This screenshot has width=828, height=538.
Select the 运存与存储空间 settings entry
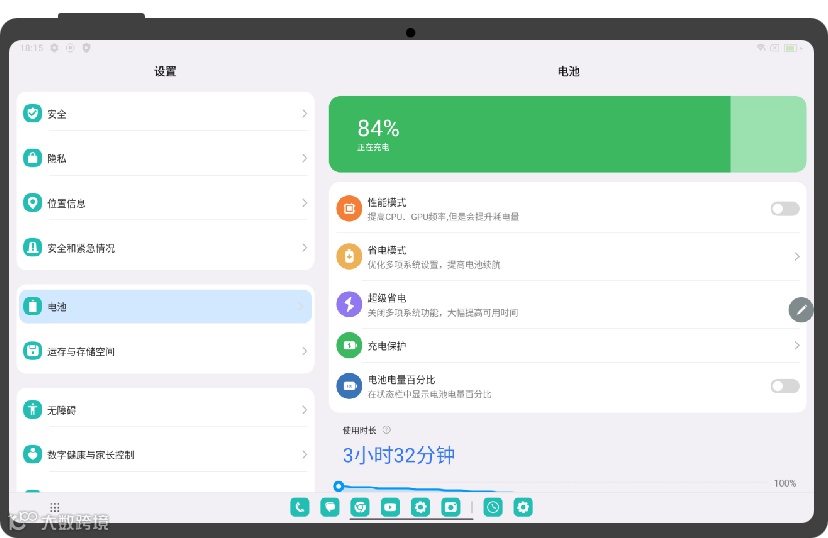tap(165, 351)
